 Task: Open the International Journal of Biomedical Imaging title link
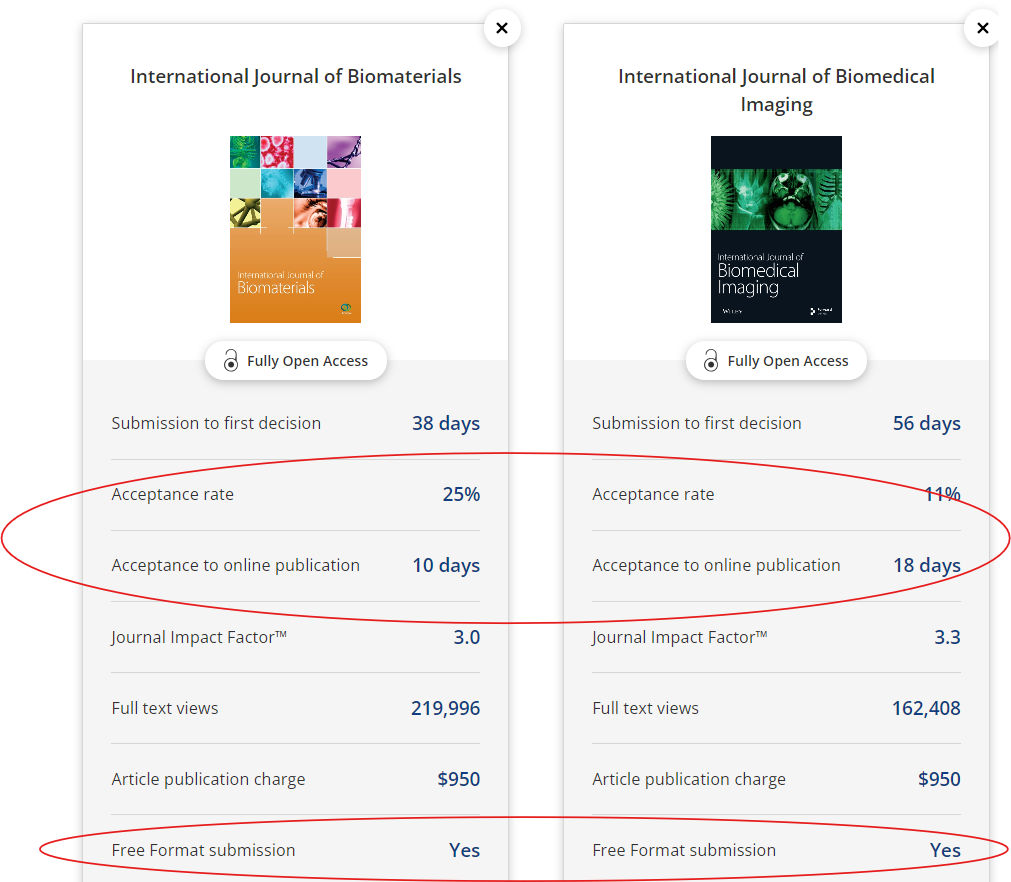776,90
